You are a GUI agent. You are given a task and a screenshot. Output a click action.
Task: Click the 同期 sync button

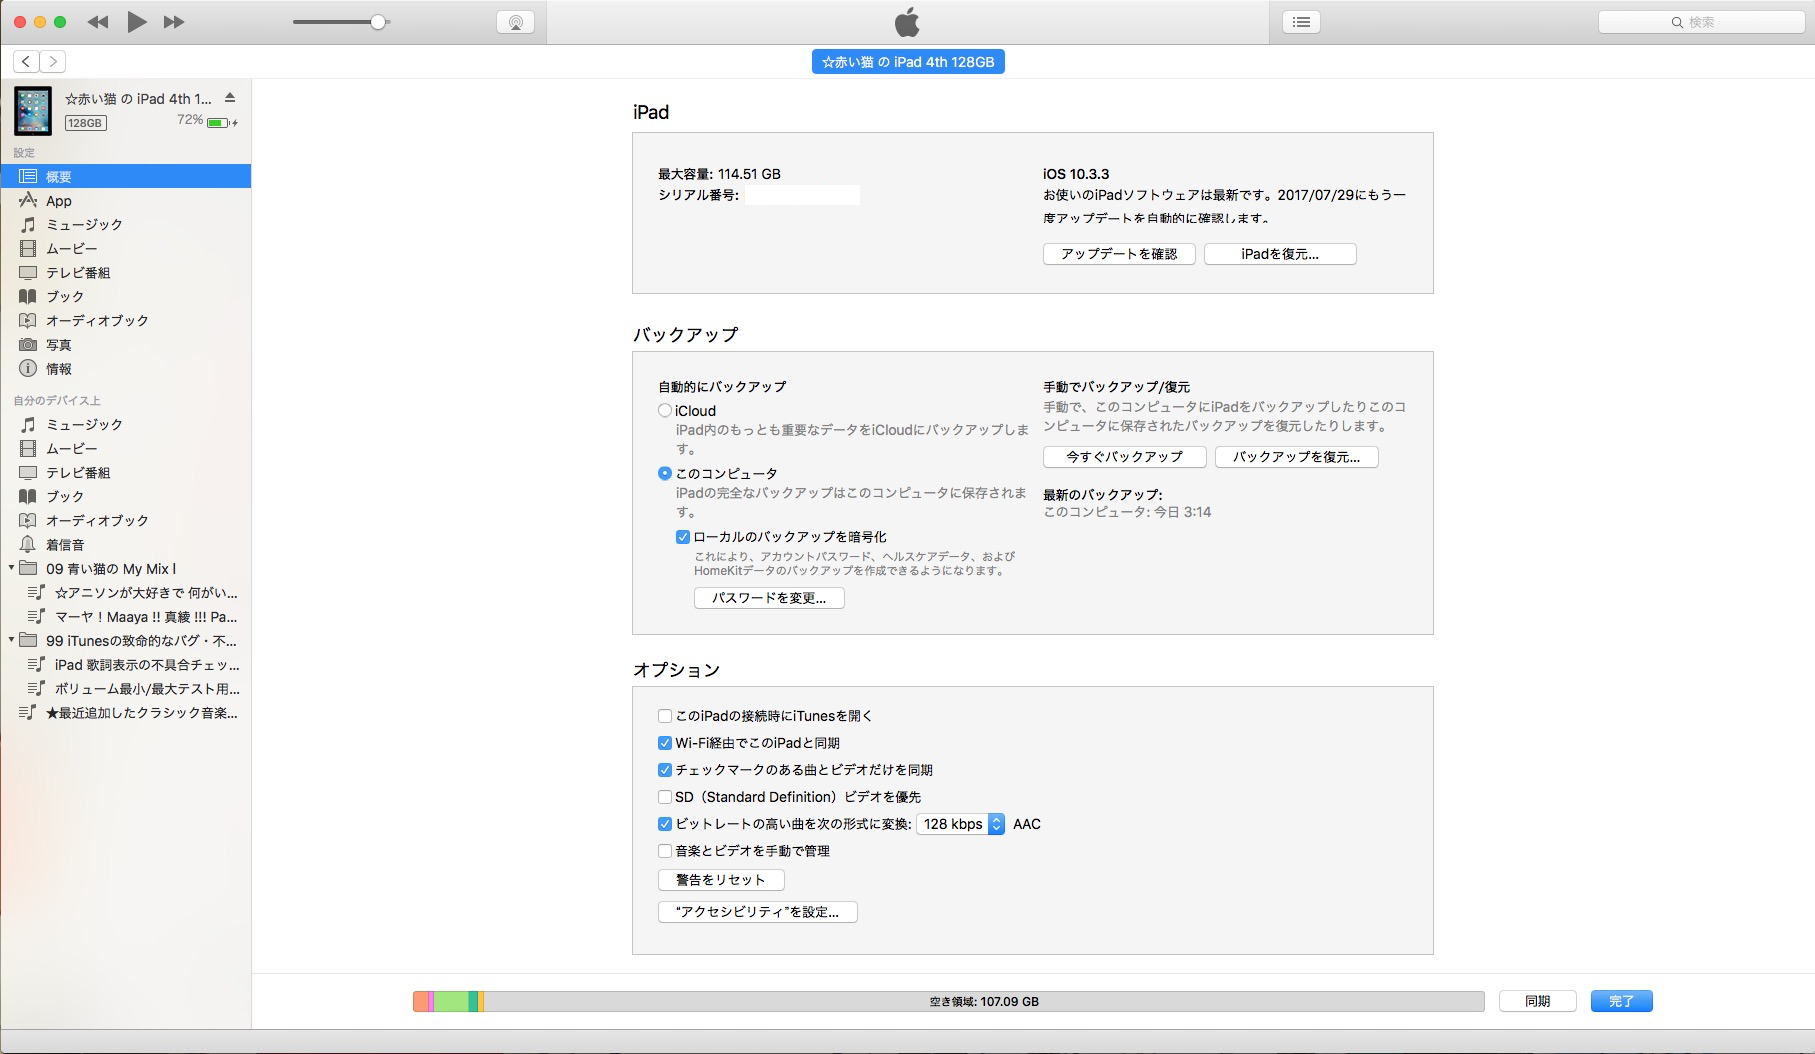tap(1537, 1001)
